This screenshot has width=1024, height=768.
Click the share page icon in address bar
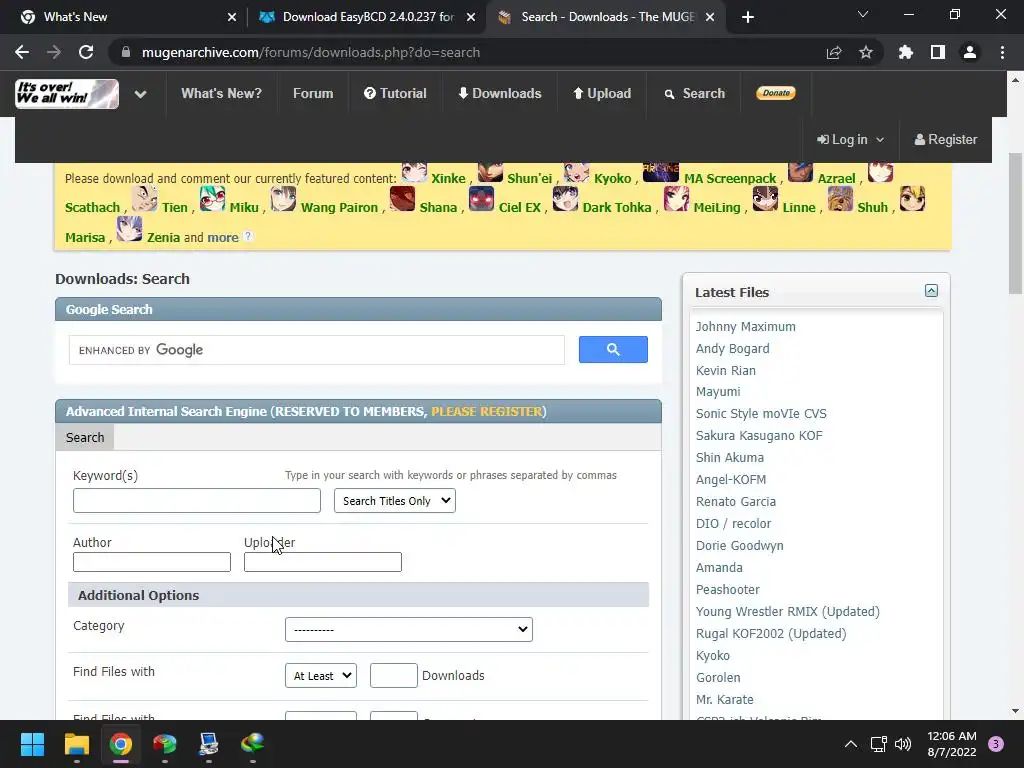[x=834, y=52]
